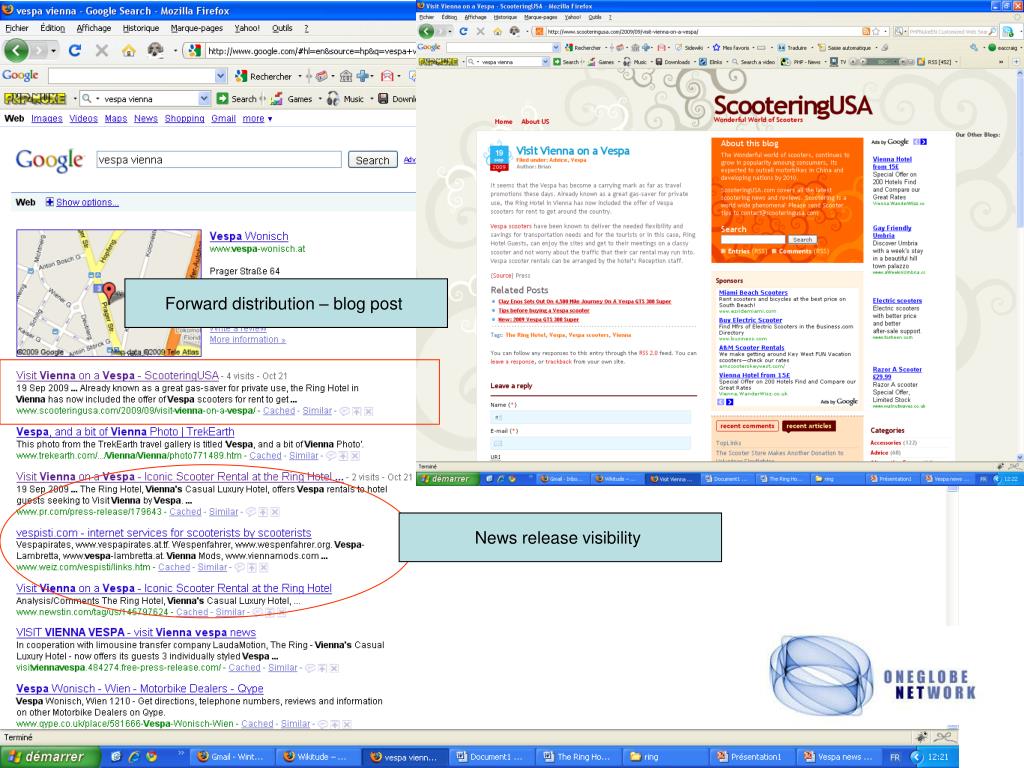This screenshot has width=1024, height=768.
Task: Go Home in the ScooteringUSA window toolbar
Action: tap(498, 31)
